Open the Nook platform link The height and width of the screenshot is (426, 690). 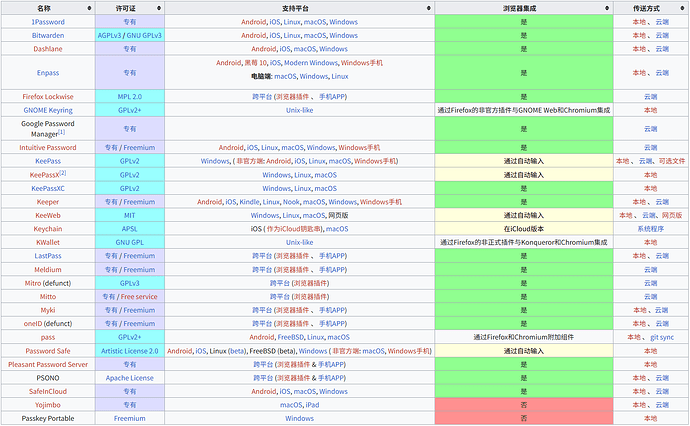(291, 202)
